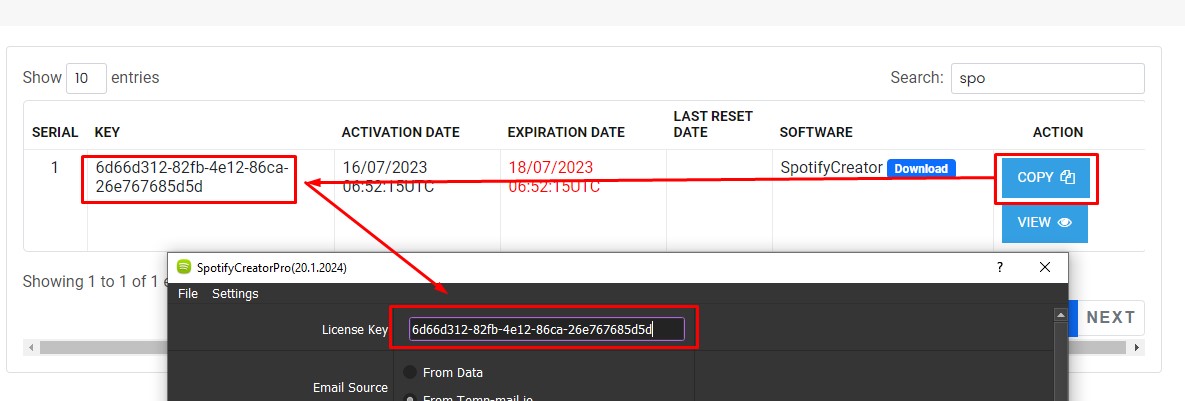
Task: Click the serial number 1 cell
Action: [54, 168]
